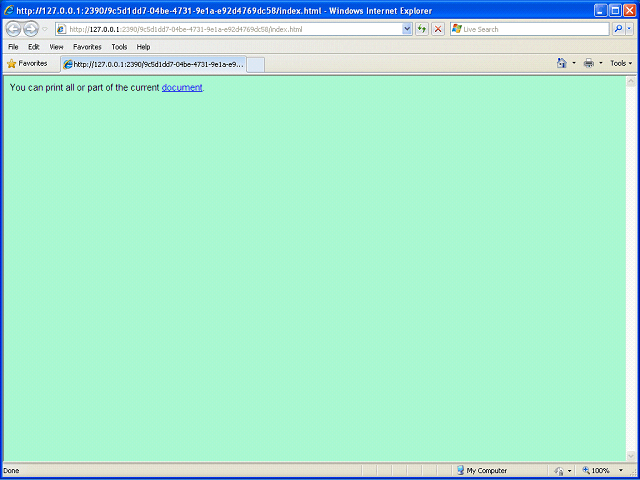Click the page icon in the address bar
Screen dimensions: 640x480
[x=61, y=29]
